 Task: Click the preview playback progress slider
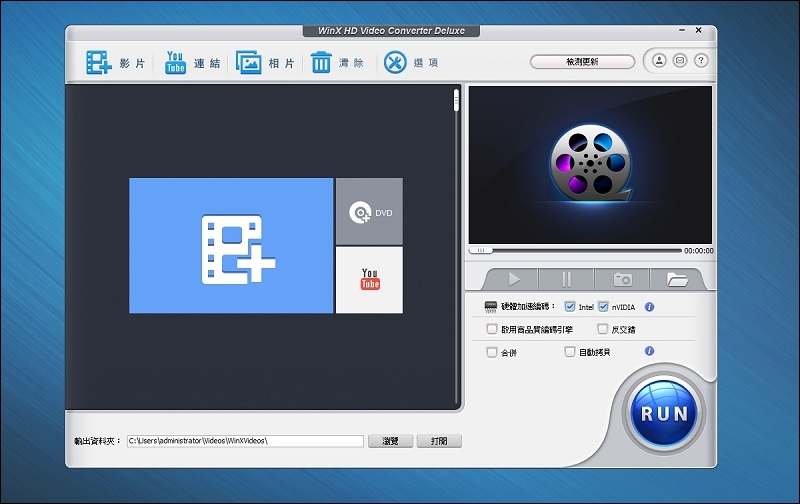coord(575,250)
